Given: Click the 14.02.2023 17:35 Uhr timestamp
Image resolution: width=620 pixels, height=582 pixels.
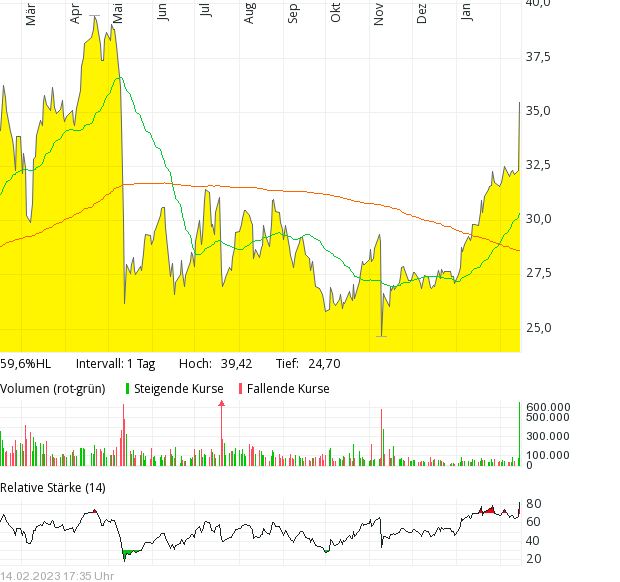Looking at the screenshot, I should tap(57, 575).
